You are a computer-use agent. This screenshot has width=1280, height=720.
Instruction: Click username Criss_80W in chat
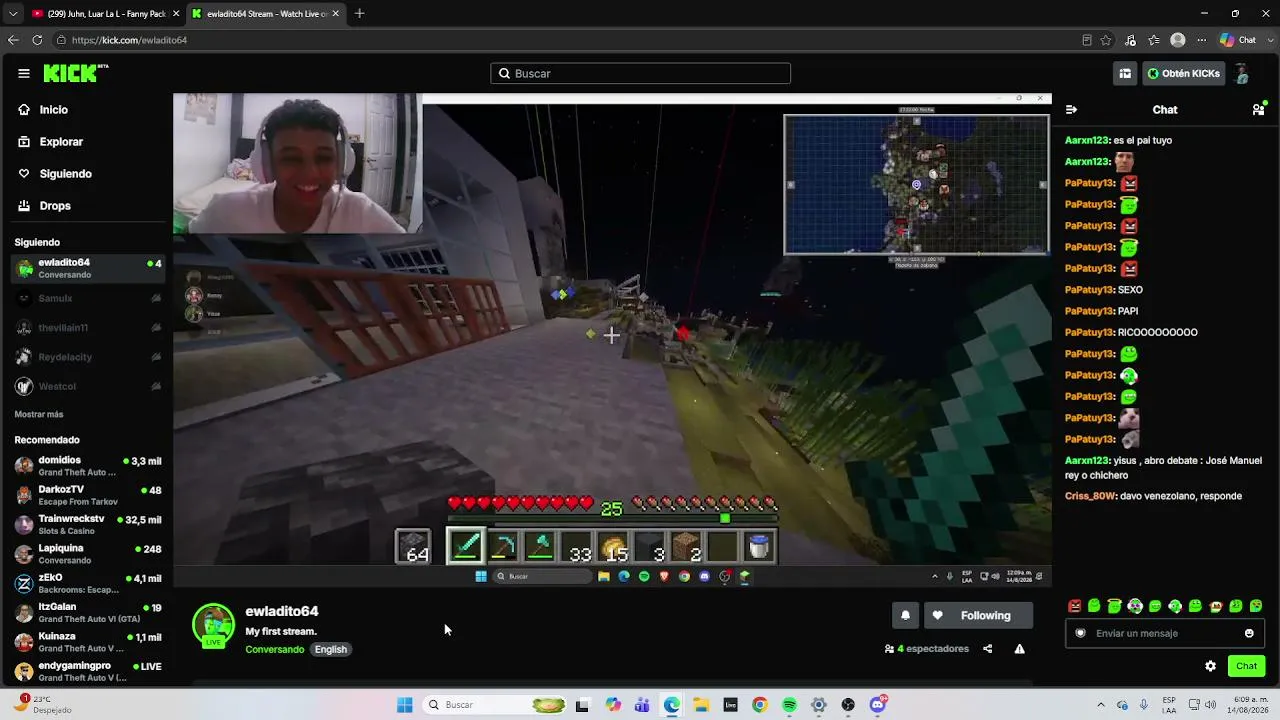1090,496
